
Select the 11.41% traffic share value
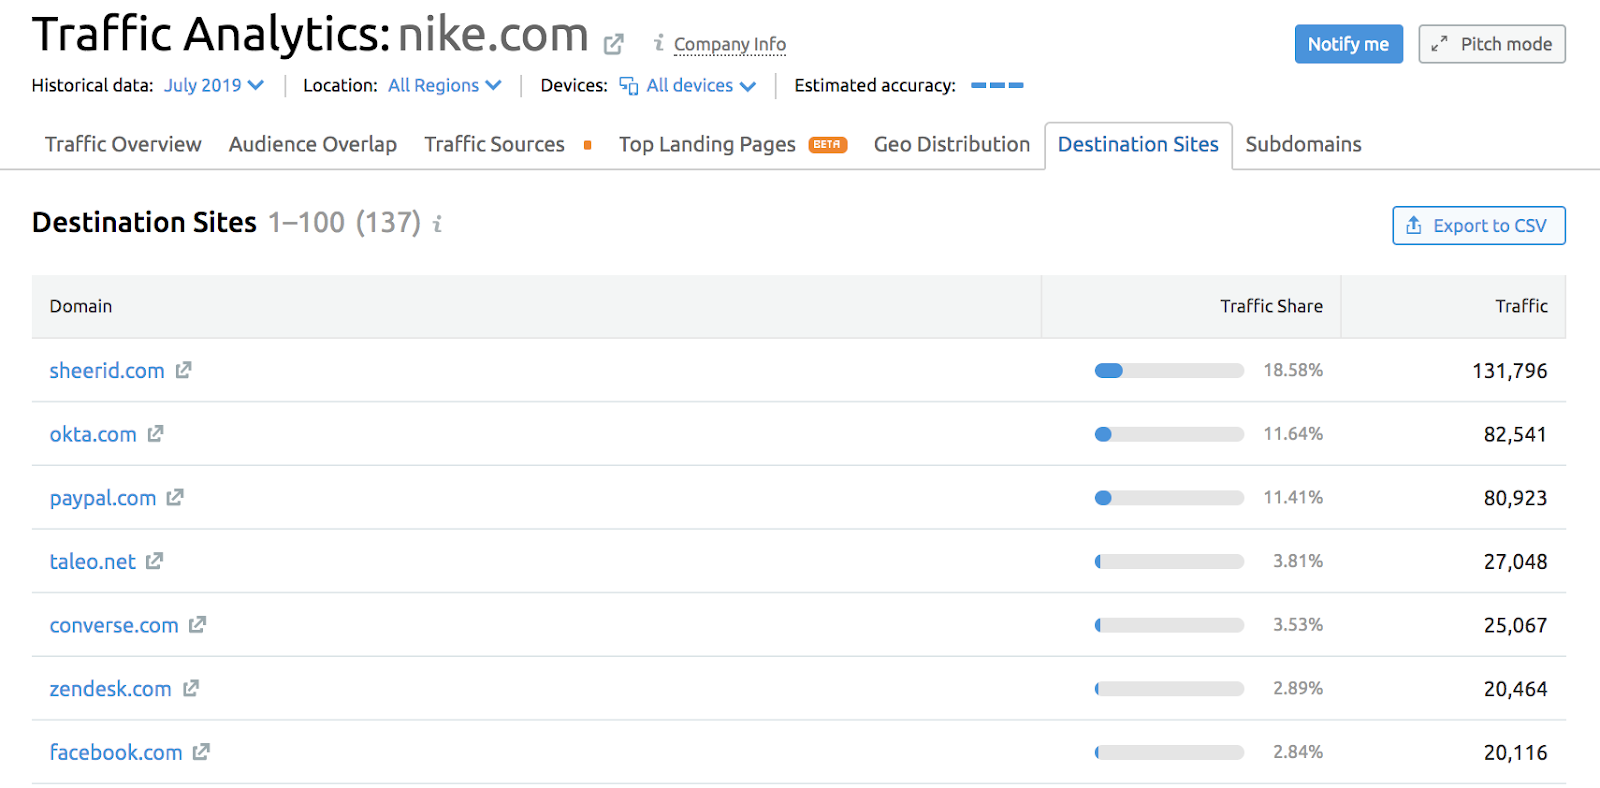coord(1293,497)
